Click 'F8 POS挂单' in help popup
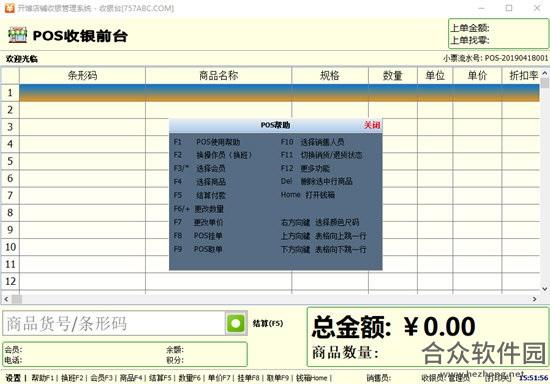This screenshot has width=550, height=384. (198, 236)
